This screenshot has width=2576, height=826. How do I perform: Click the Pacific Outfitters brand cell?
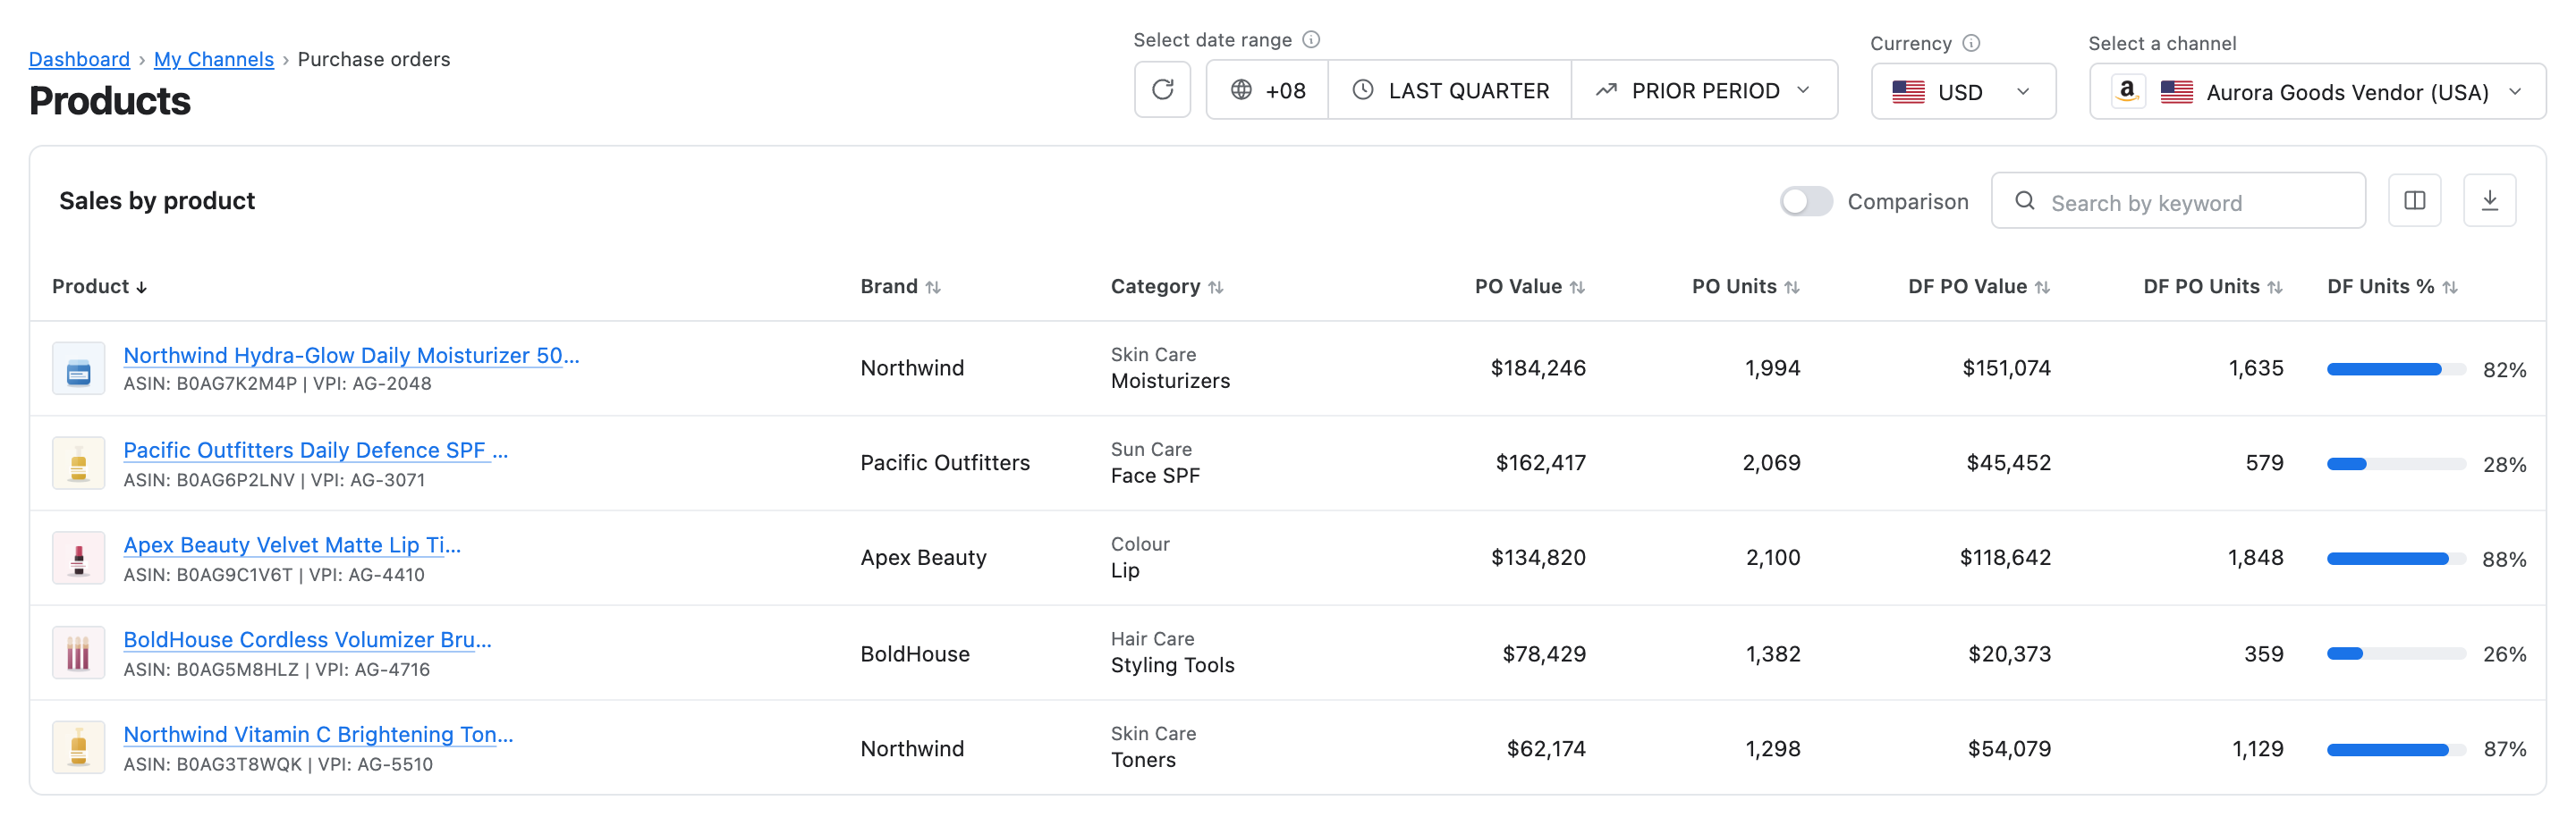(945, 463)
